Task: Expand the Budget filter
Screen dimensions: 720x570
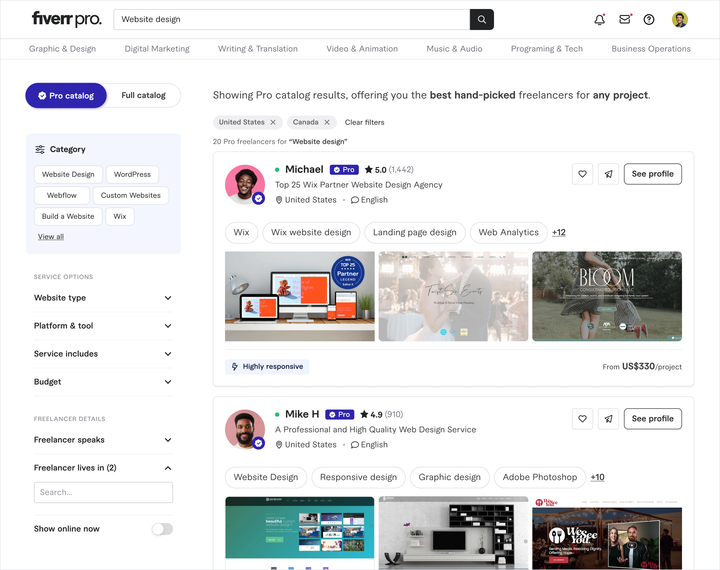Action: tap(103, 382)
